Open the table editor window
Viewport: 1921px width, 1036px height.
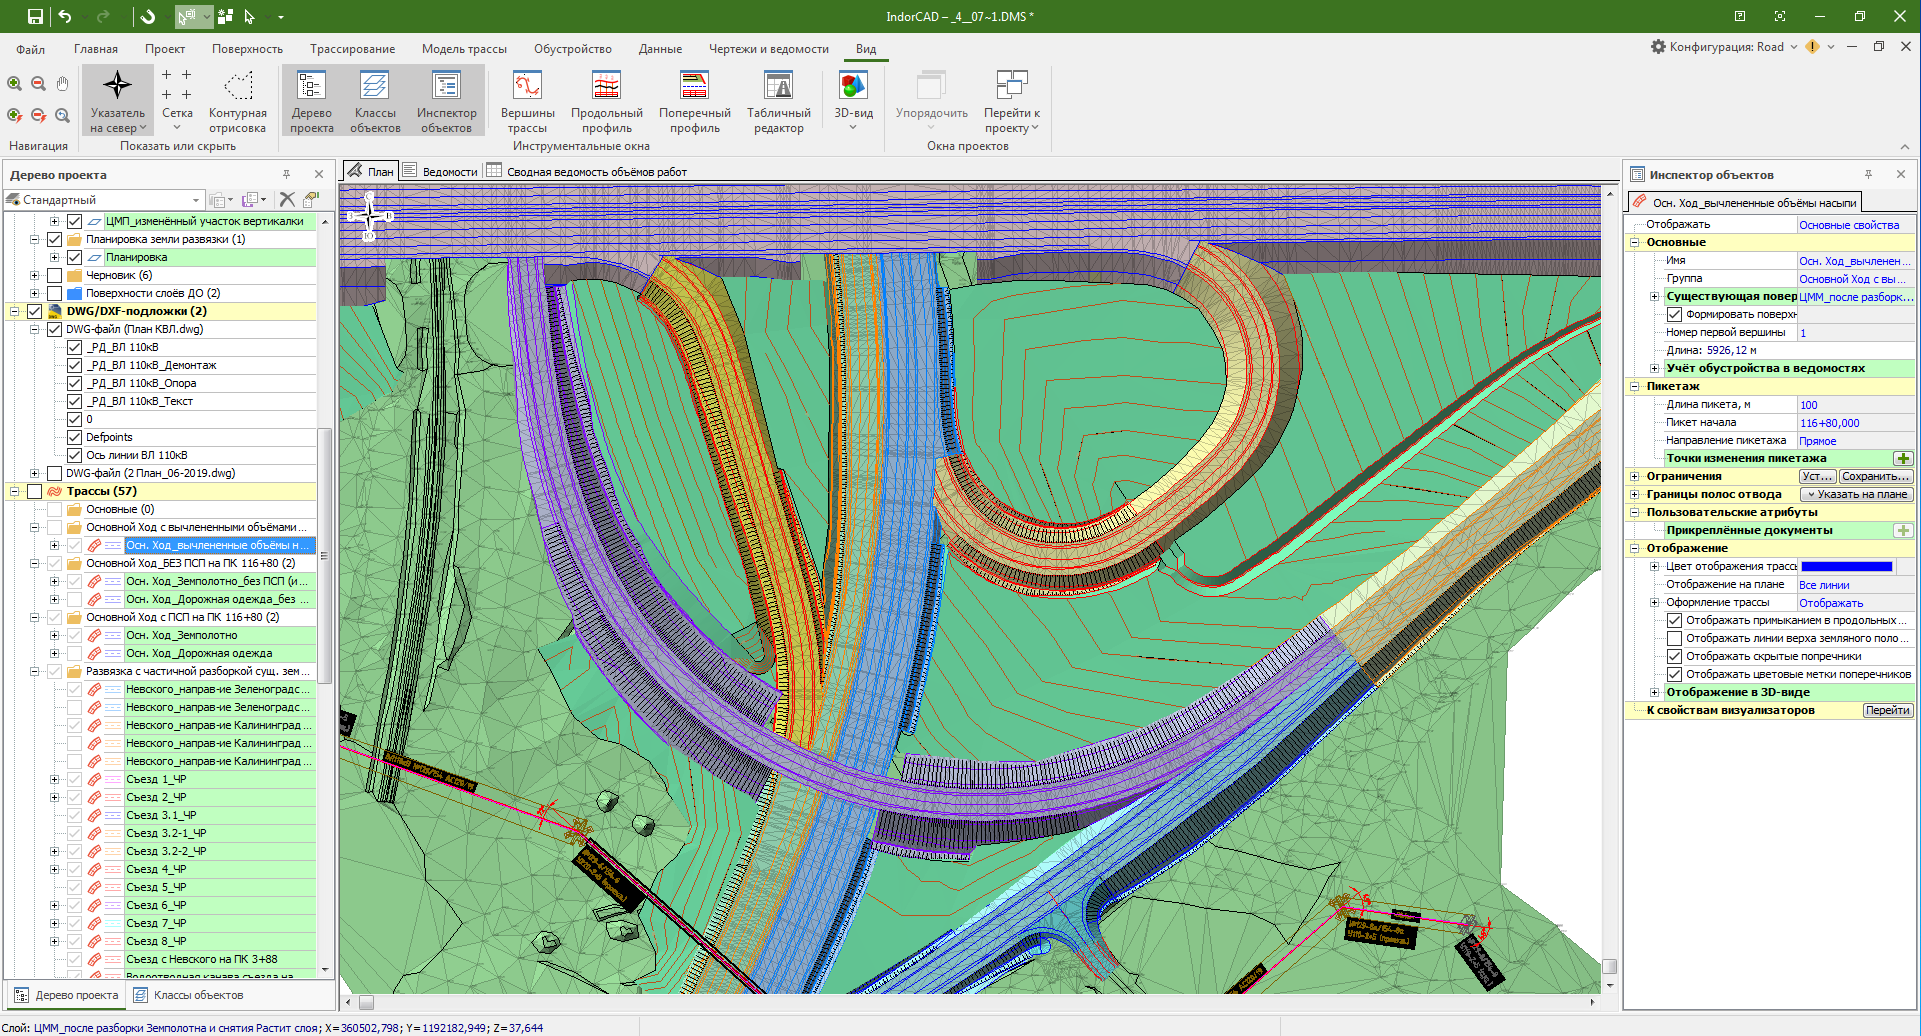point(778,87)
